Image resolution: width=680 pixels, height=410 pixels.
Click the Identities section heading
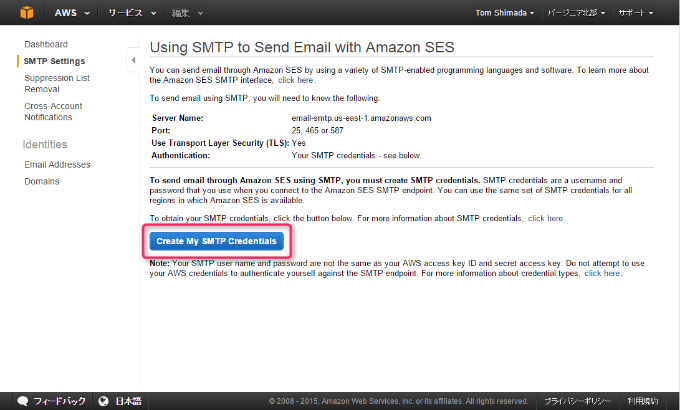click(45, 144)
